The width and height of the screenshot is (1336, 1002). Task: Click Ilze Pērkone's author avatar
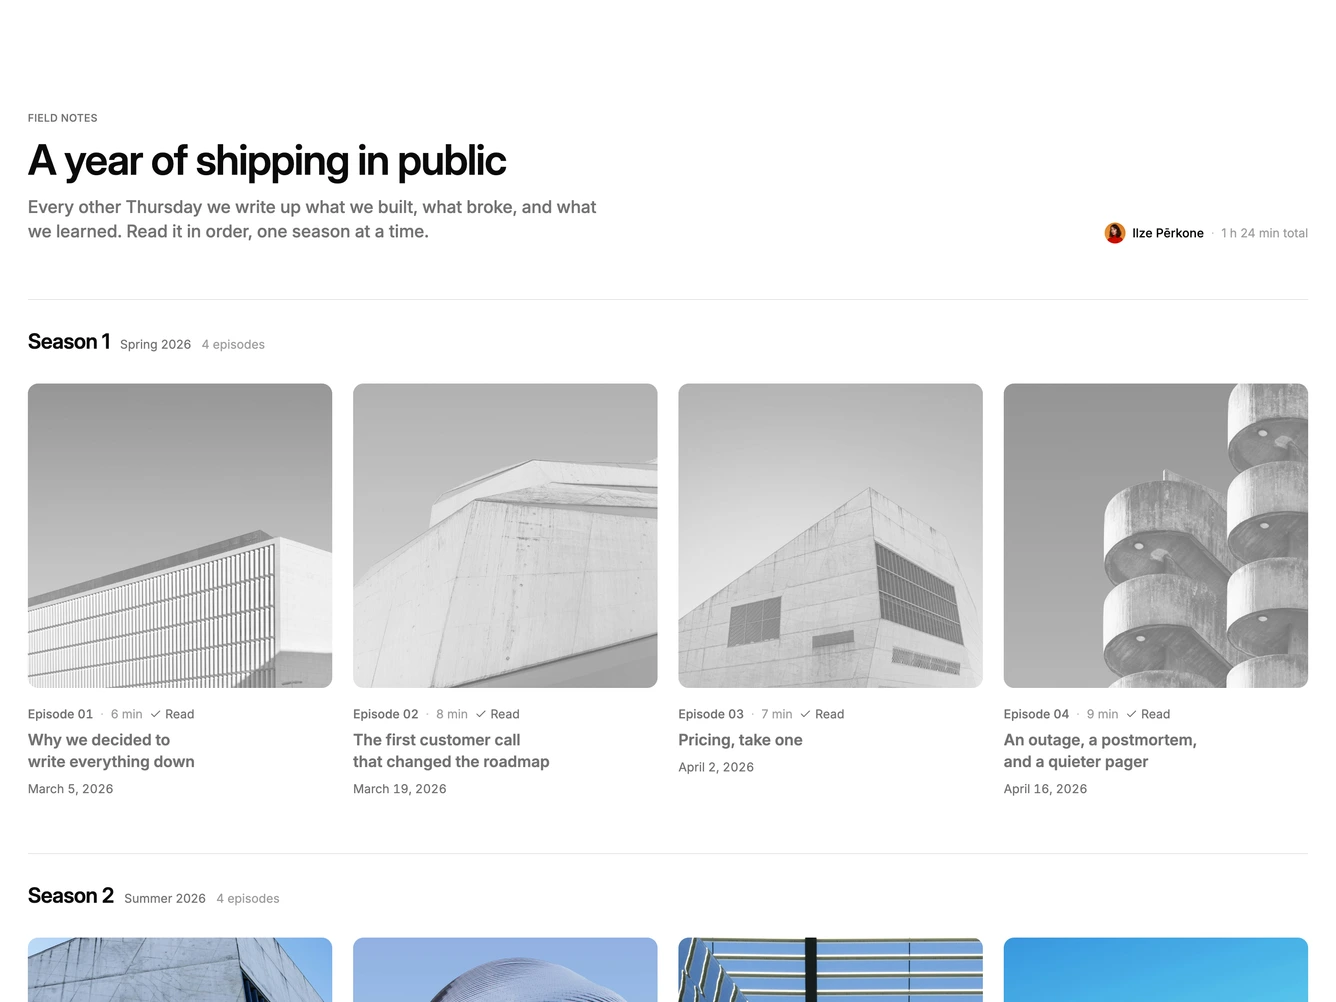(x=1114, y=233)
